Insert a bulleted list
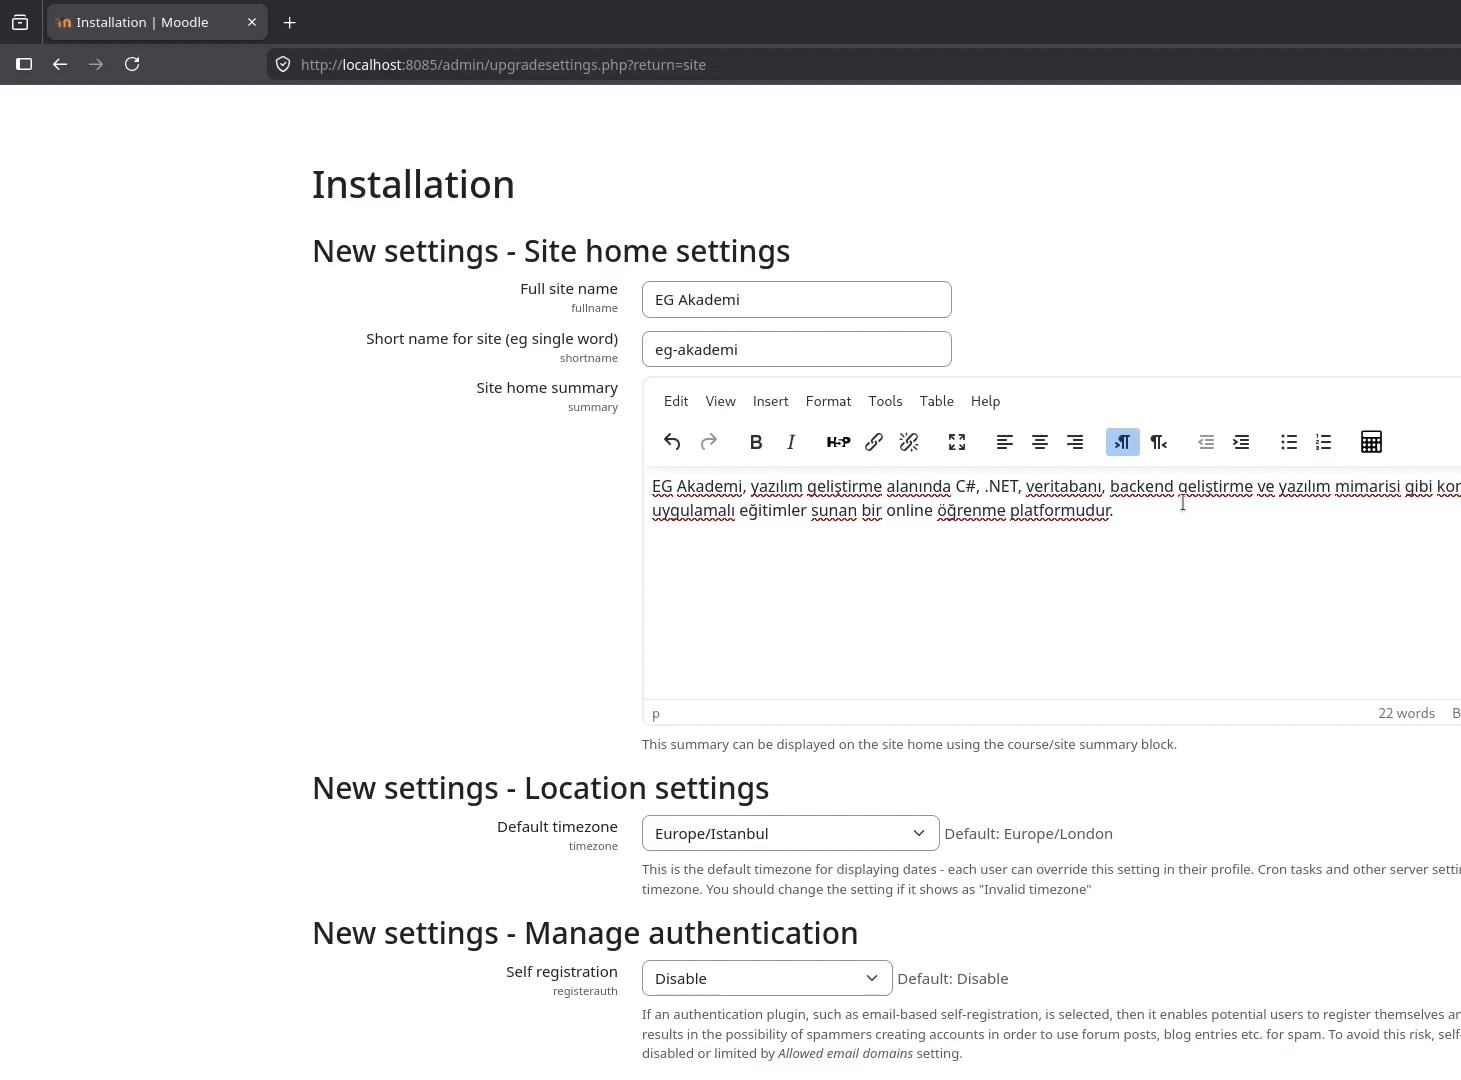Viewport: 1461px width, 1080px height. click(1289, 442)
